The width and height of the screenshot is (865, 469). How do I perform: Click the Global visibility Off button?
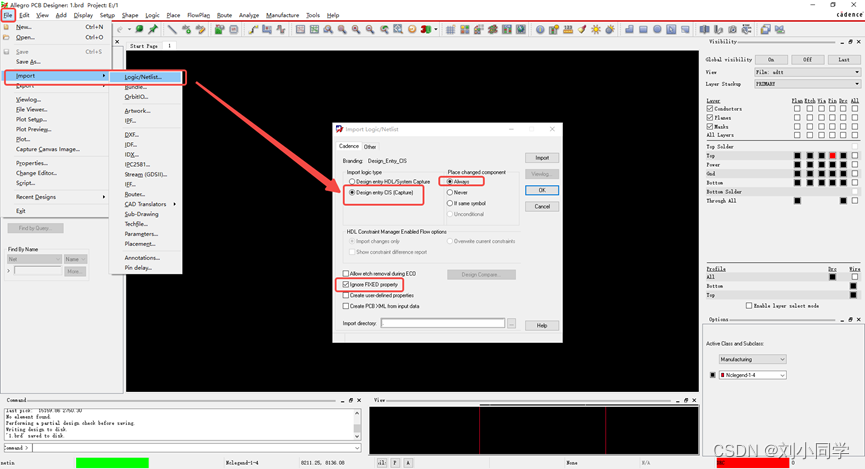point(807,60)
